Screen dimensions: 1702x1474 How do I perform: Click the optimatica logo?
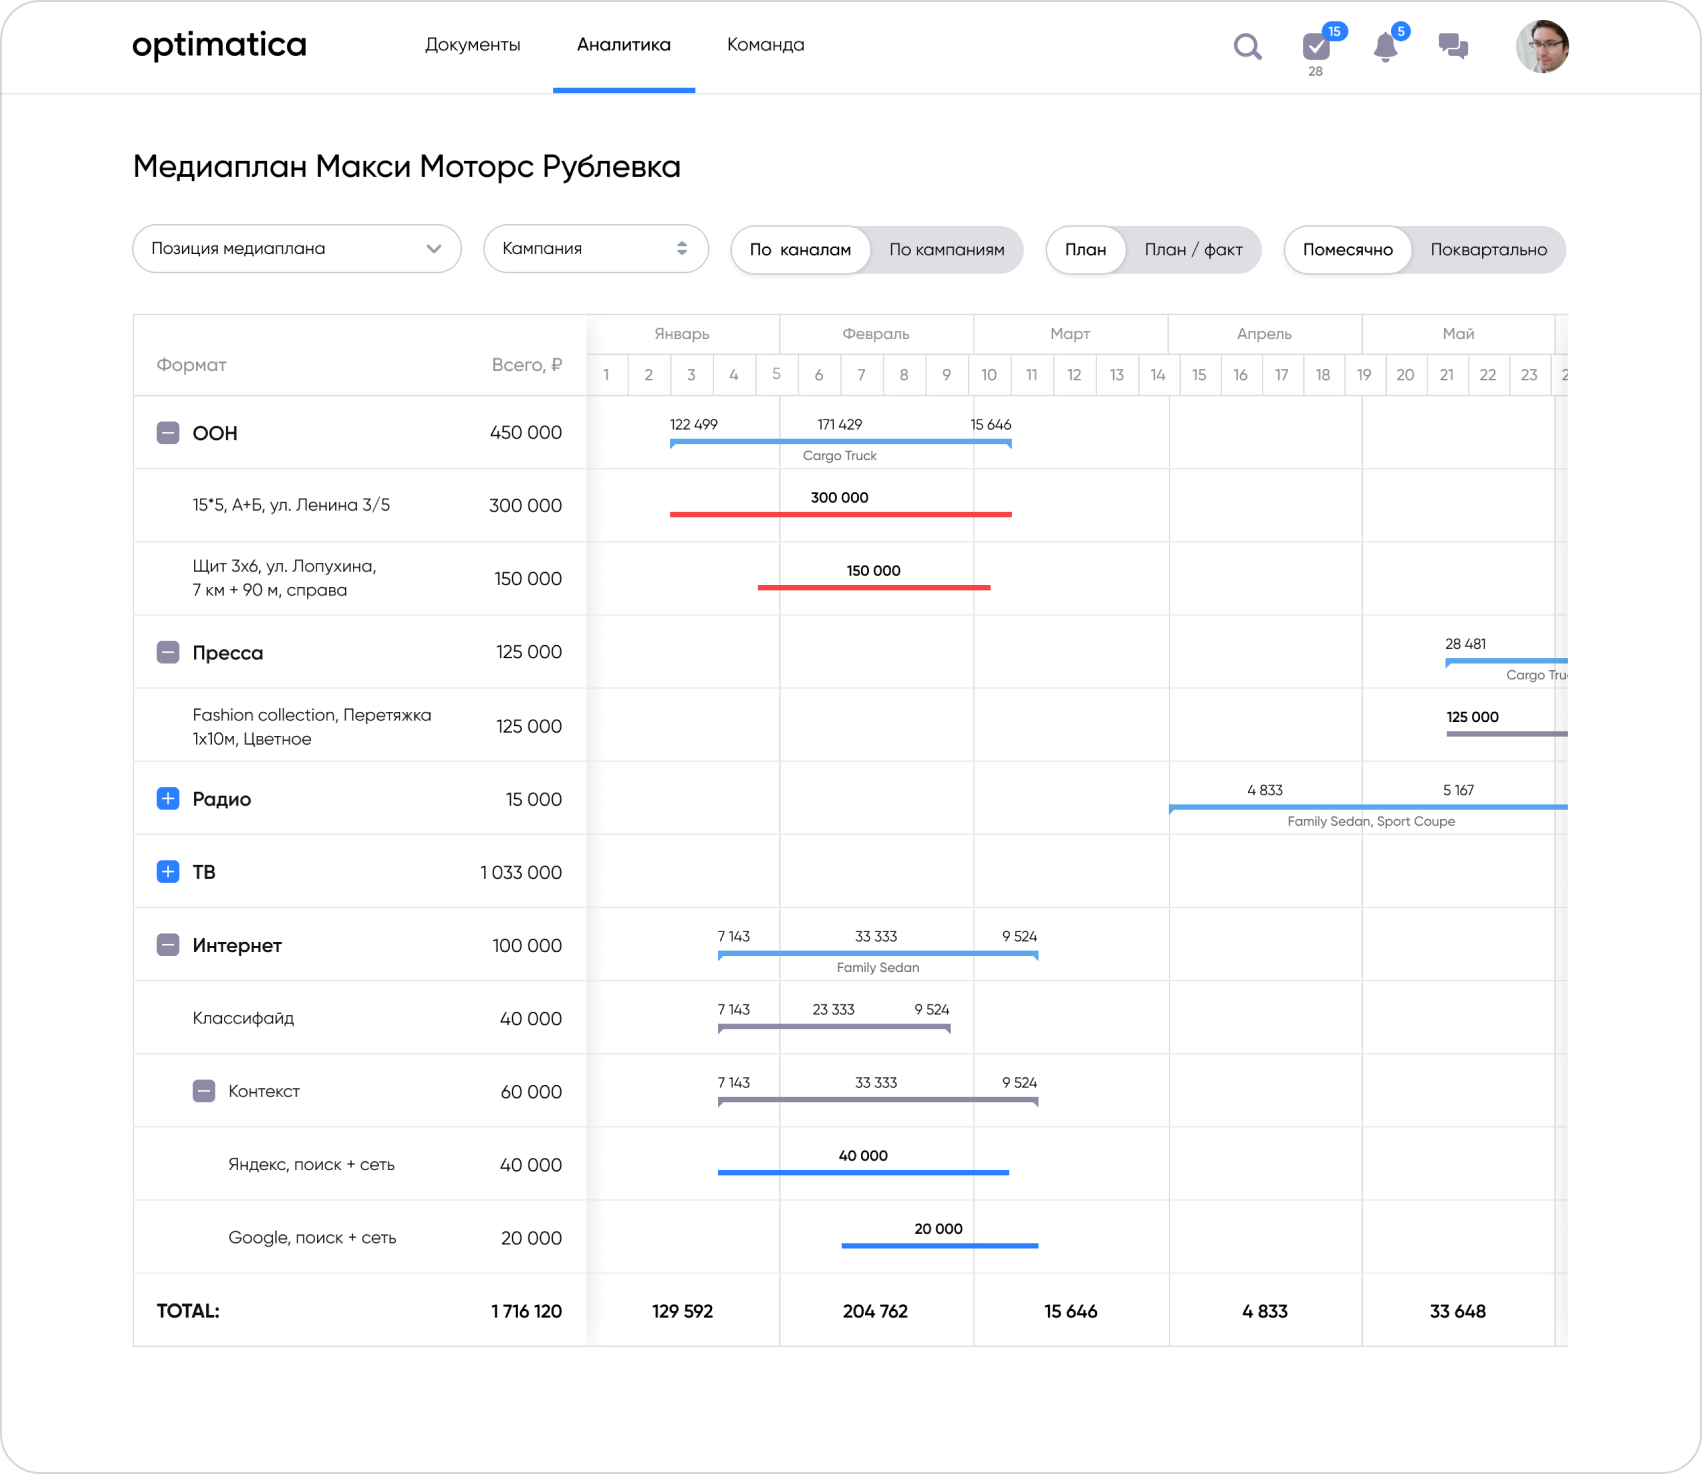(219, 45)
